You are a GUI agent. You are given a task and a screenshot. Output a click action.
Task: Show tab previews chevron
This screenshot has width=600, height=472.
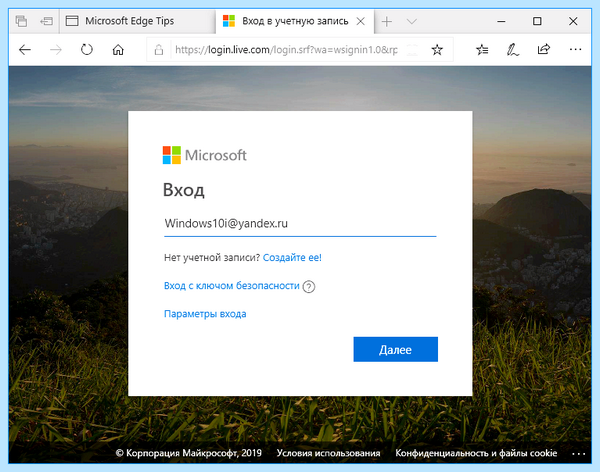coord(412,21)
